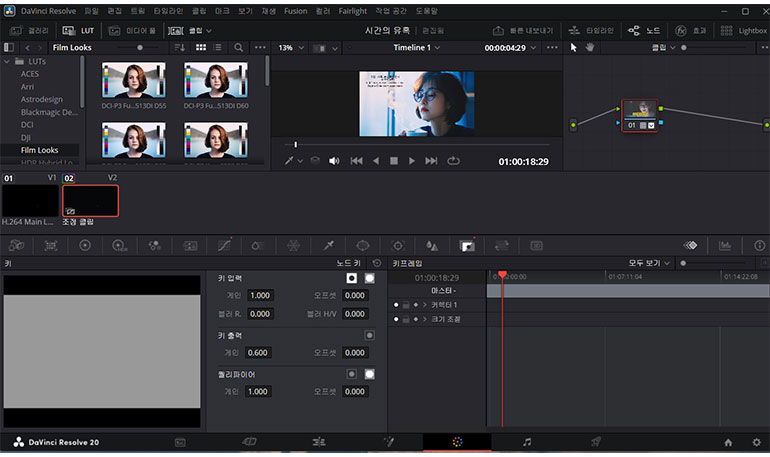Viewport: 770px width, 457px height.
Task: Toggle the Key Output mask invert button
Action: (x=369, y=336)
